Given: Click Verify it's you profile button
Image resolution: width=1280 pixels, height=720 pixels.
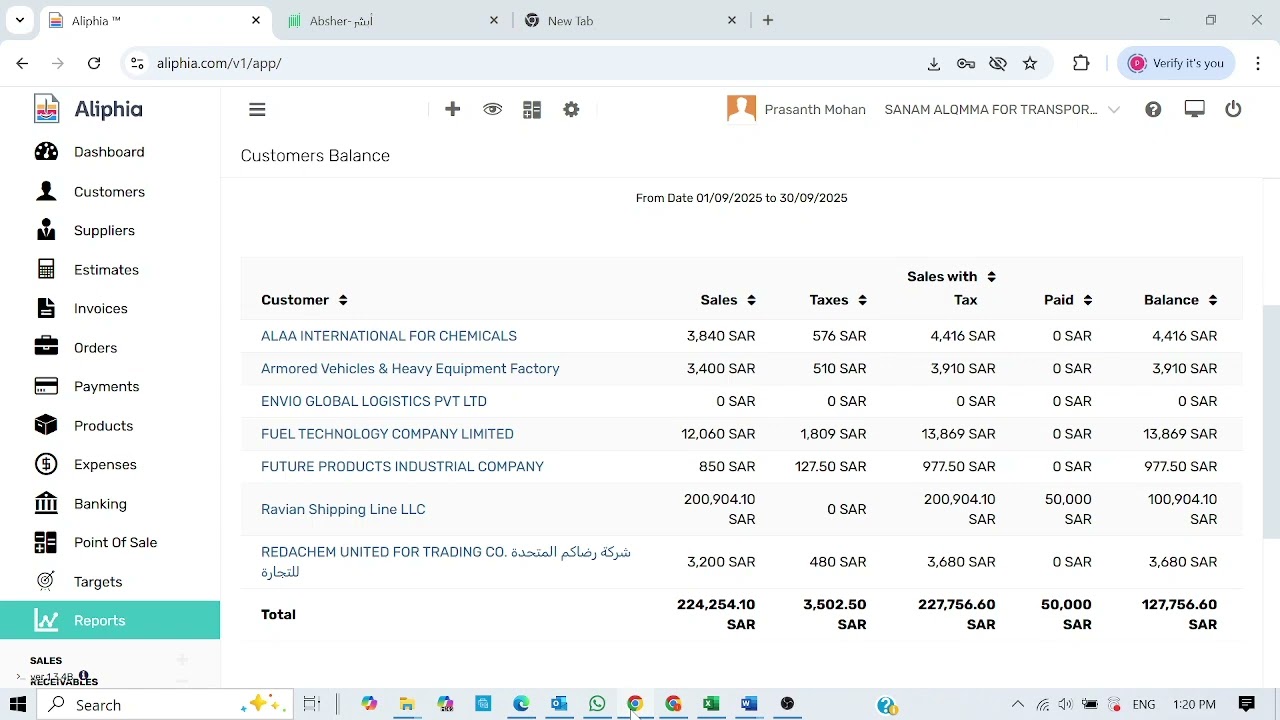Looking at the screenshot, I should pyautogui.click(x=1176, y=63).
